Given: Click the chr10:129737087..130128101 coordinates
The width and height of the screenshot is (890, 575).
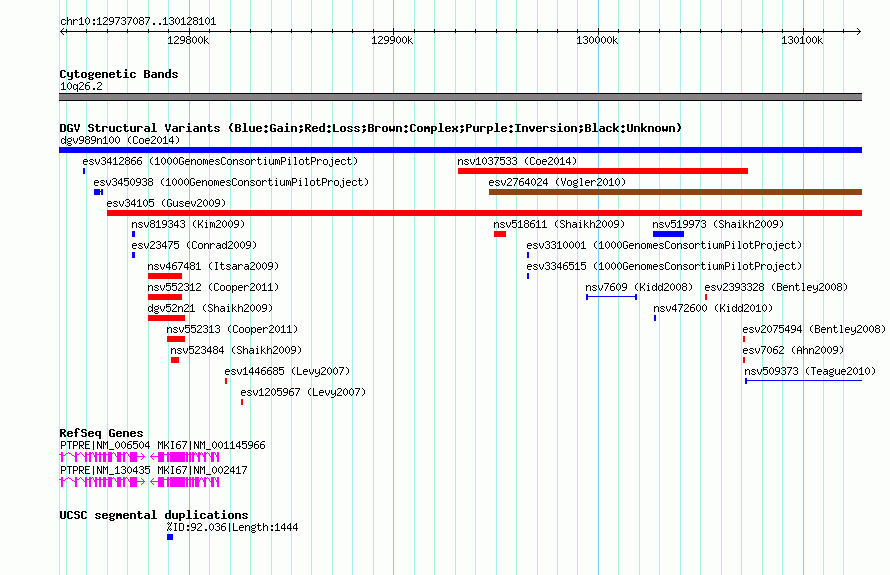Looking at the screenshot, I should click(x=138, y=22).
